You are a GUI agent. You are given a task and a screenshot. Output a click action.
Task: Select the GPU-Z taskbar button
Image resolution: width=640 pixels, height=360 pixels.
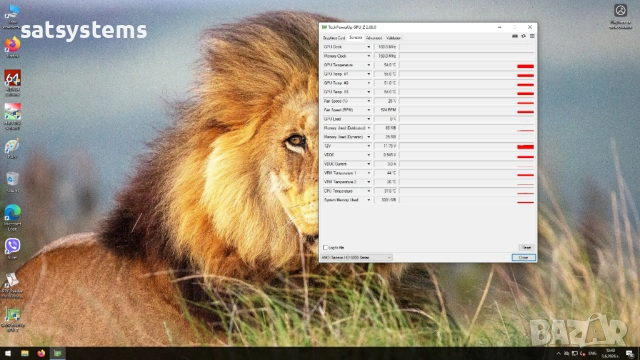pyautogui.click(x=58, y=353)
